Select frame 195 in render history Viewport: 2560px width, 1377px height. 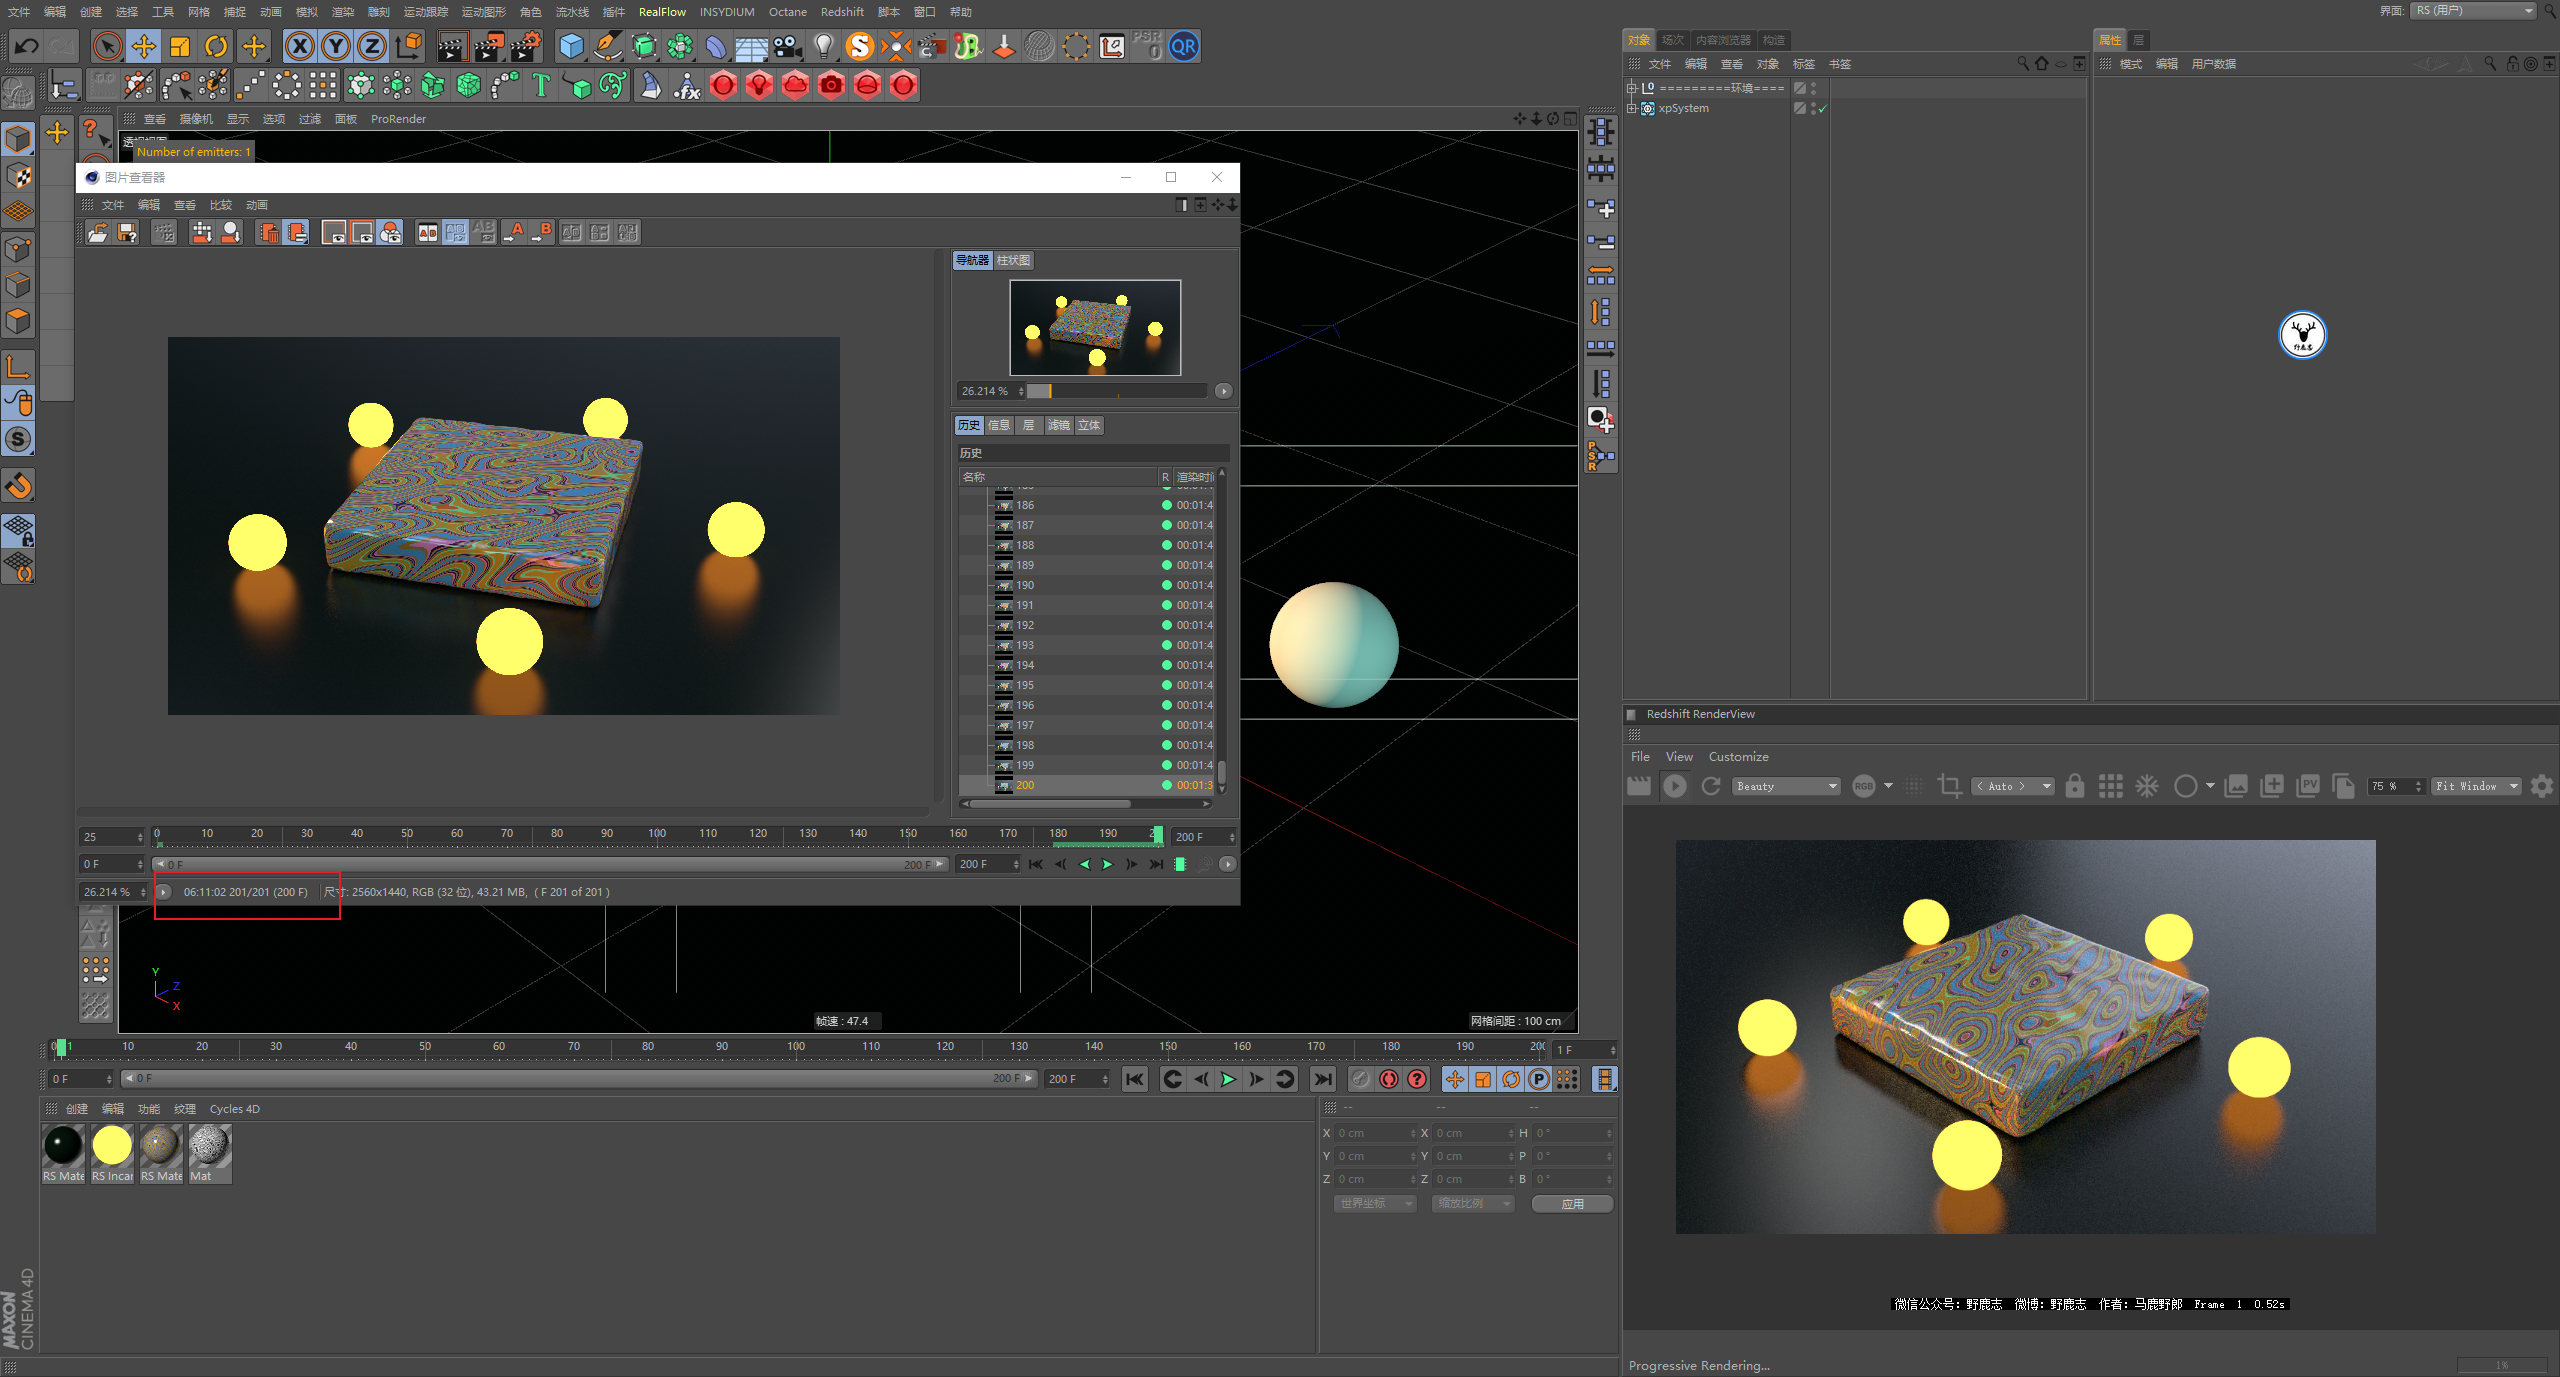coord(1025,685)
